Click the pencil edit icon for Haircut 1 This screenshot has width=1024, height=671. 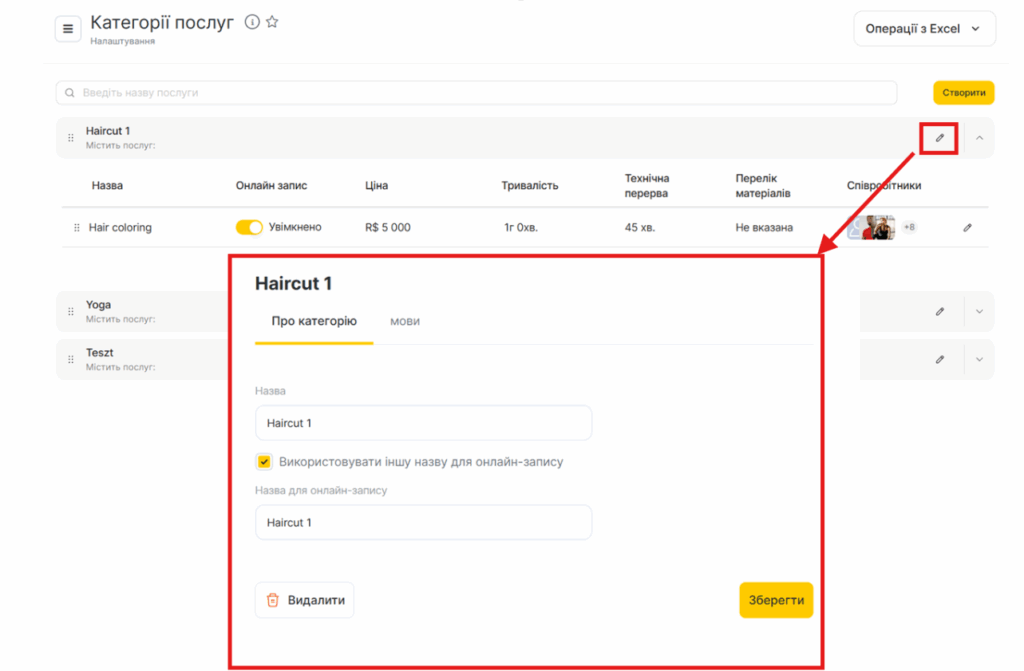tap(939, 138)
